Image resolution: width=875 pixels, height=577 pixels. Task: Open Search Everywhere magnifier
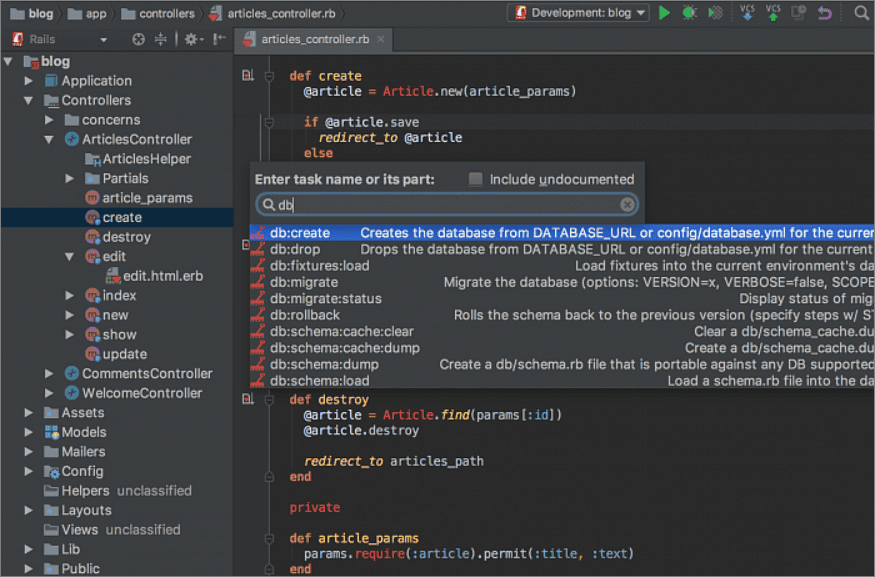click(x=860, y=13)
